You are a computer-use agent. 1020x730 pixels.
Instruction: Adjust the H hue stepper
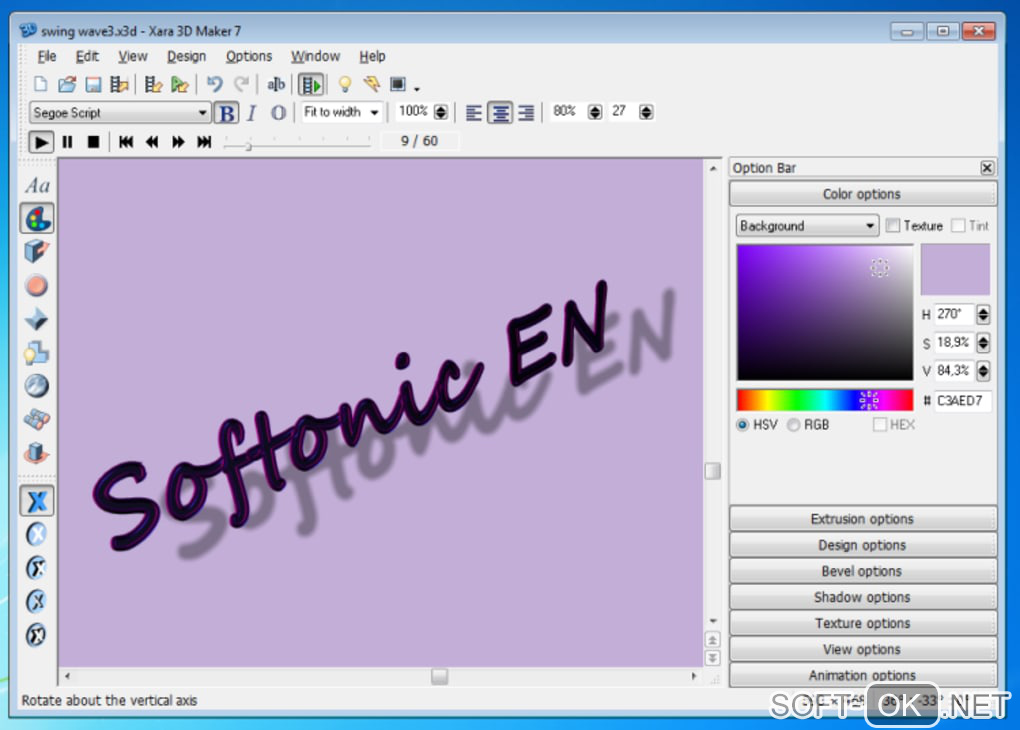(x=983, y=314)
